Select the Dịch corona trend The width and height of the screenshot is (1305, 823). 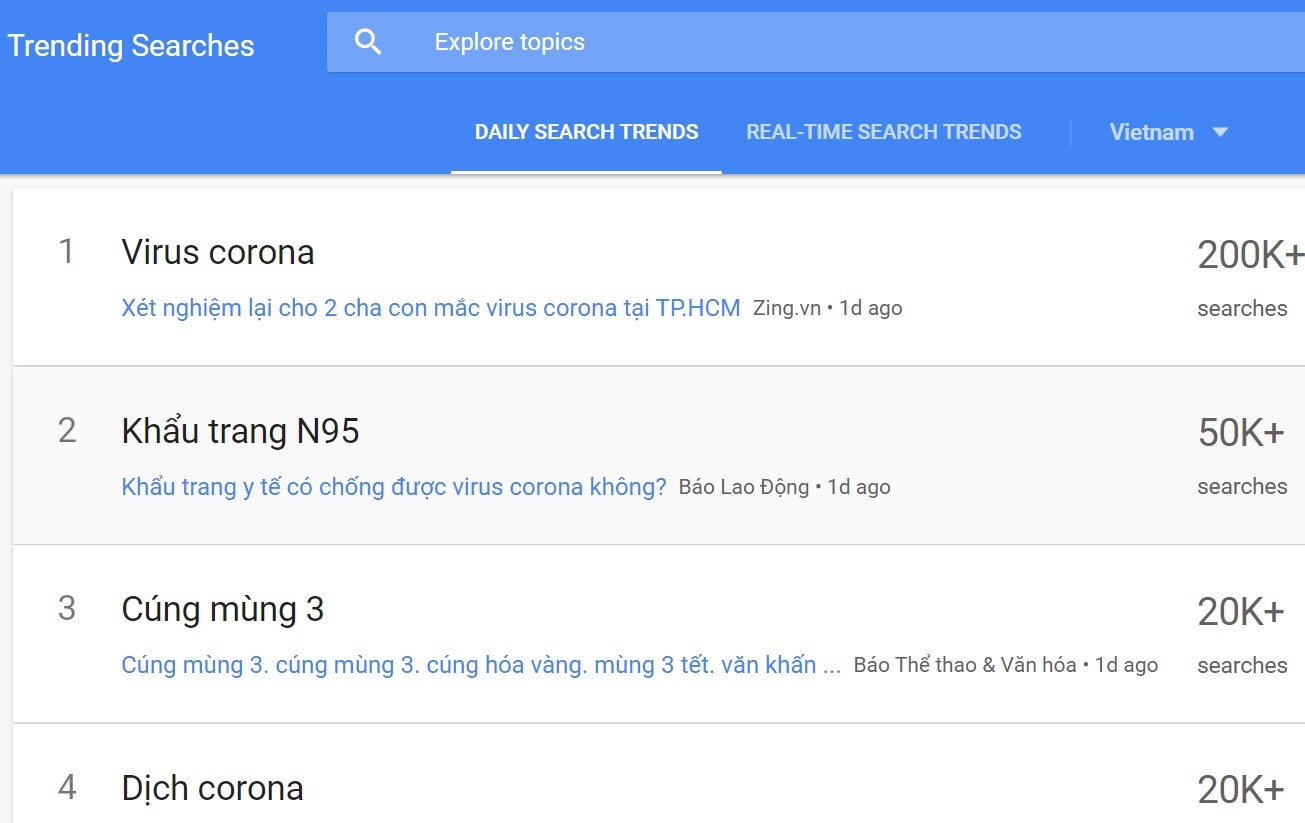click(x=210, y=788)
